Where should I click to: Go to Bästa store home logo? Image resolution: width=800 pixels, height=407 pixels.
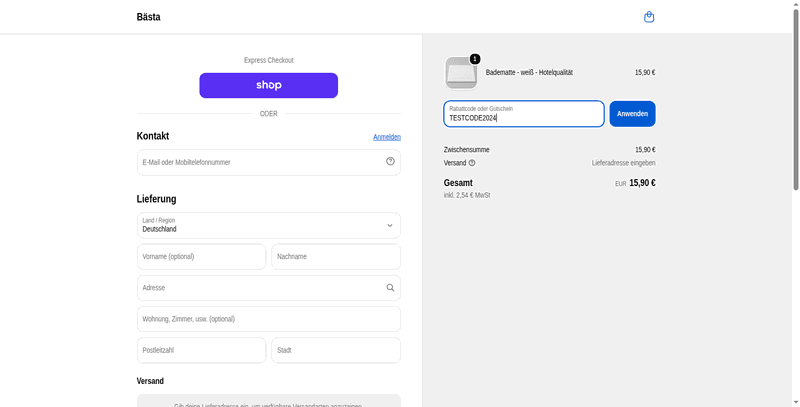(x=148, y=17)
